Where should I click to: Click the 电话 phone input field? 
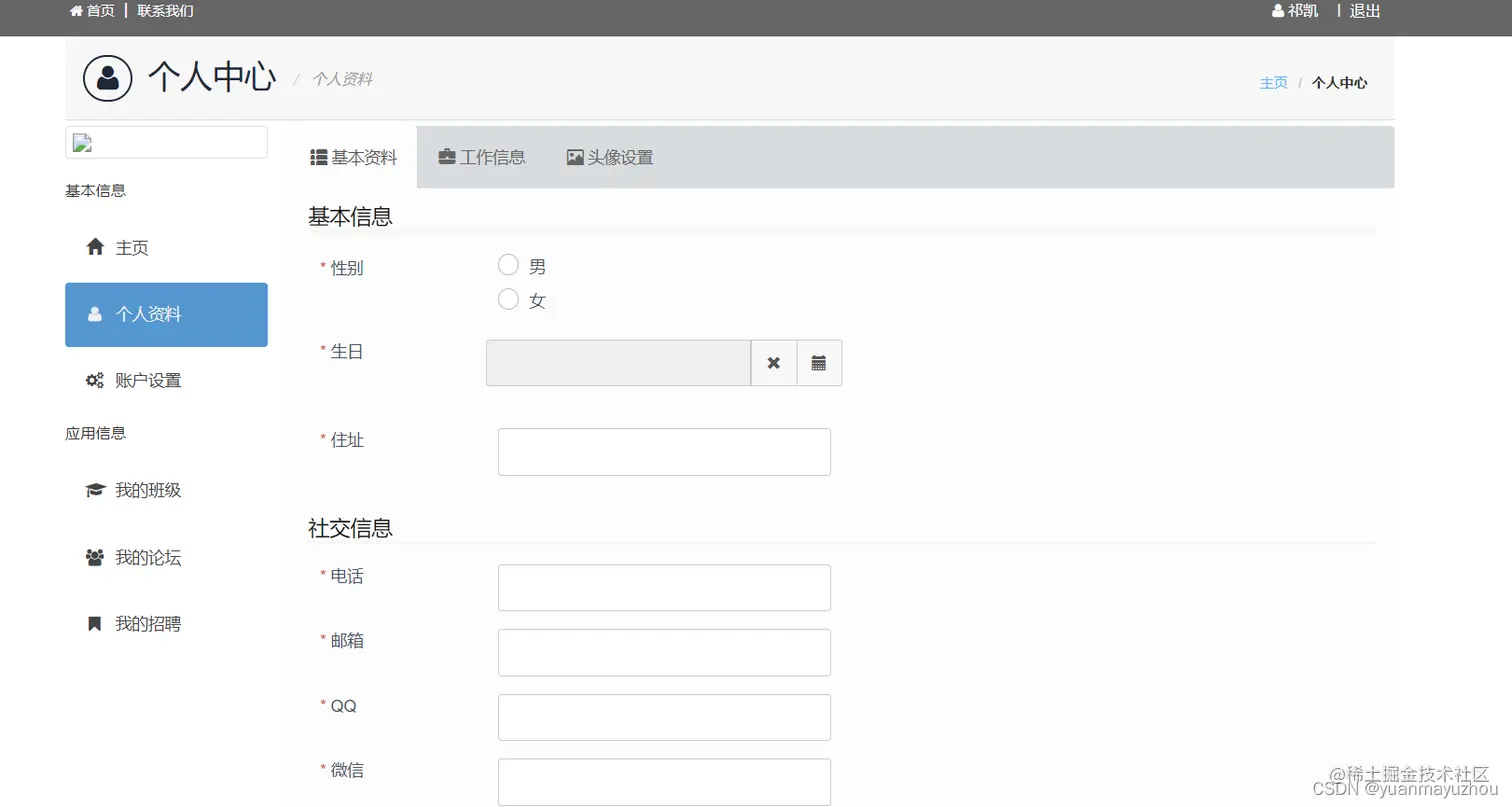tap(664, 588)
